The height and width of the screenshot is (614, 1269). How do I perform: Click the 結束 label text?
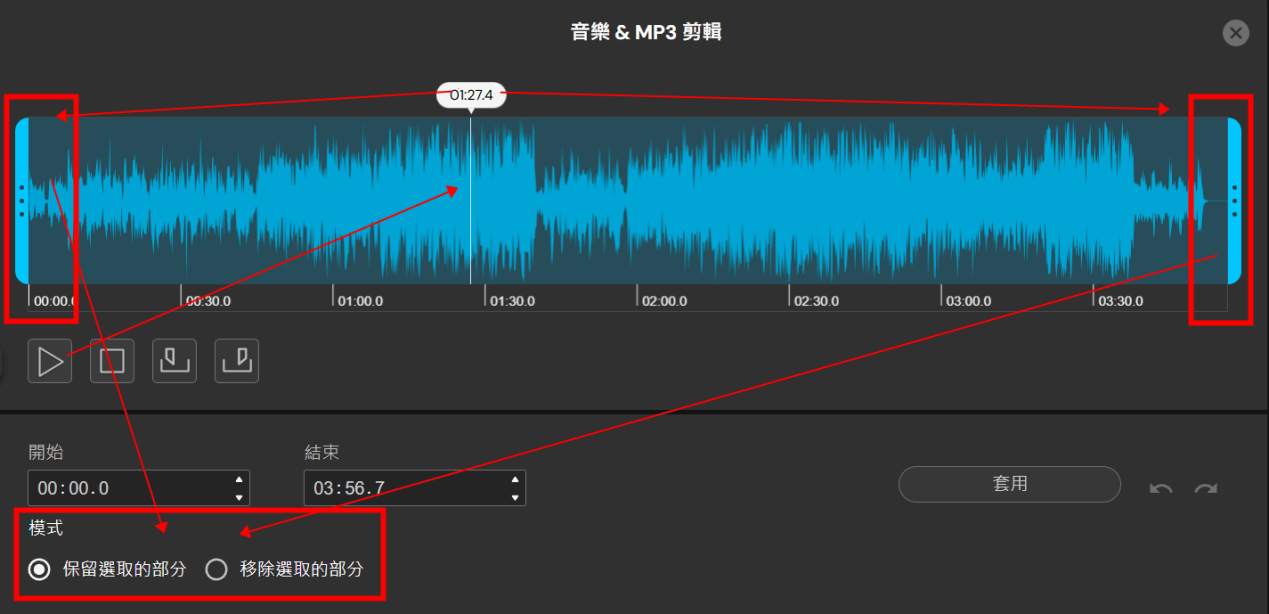[322, 452]
